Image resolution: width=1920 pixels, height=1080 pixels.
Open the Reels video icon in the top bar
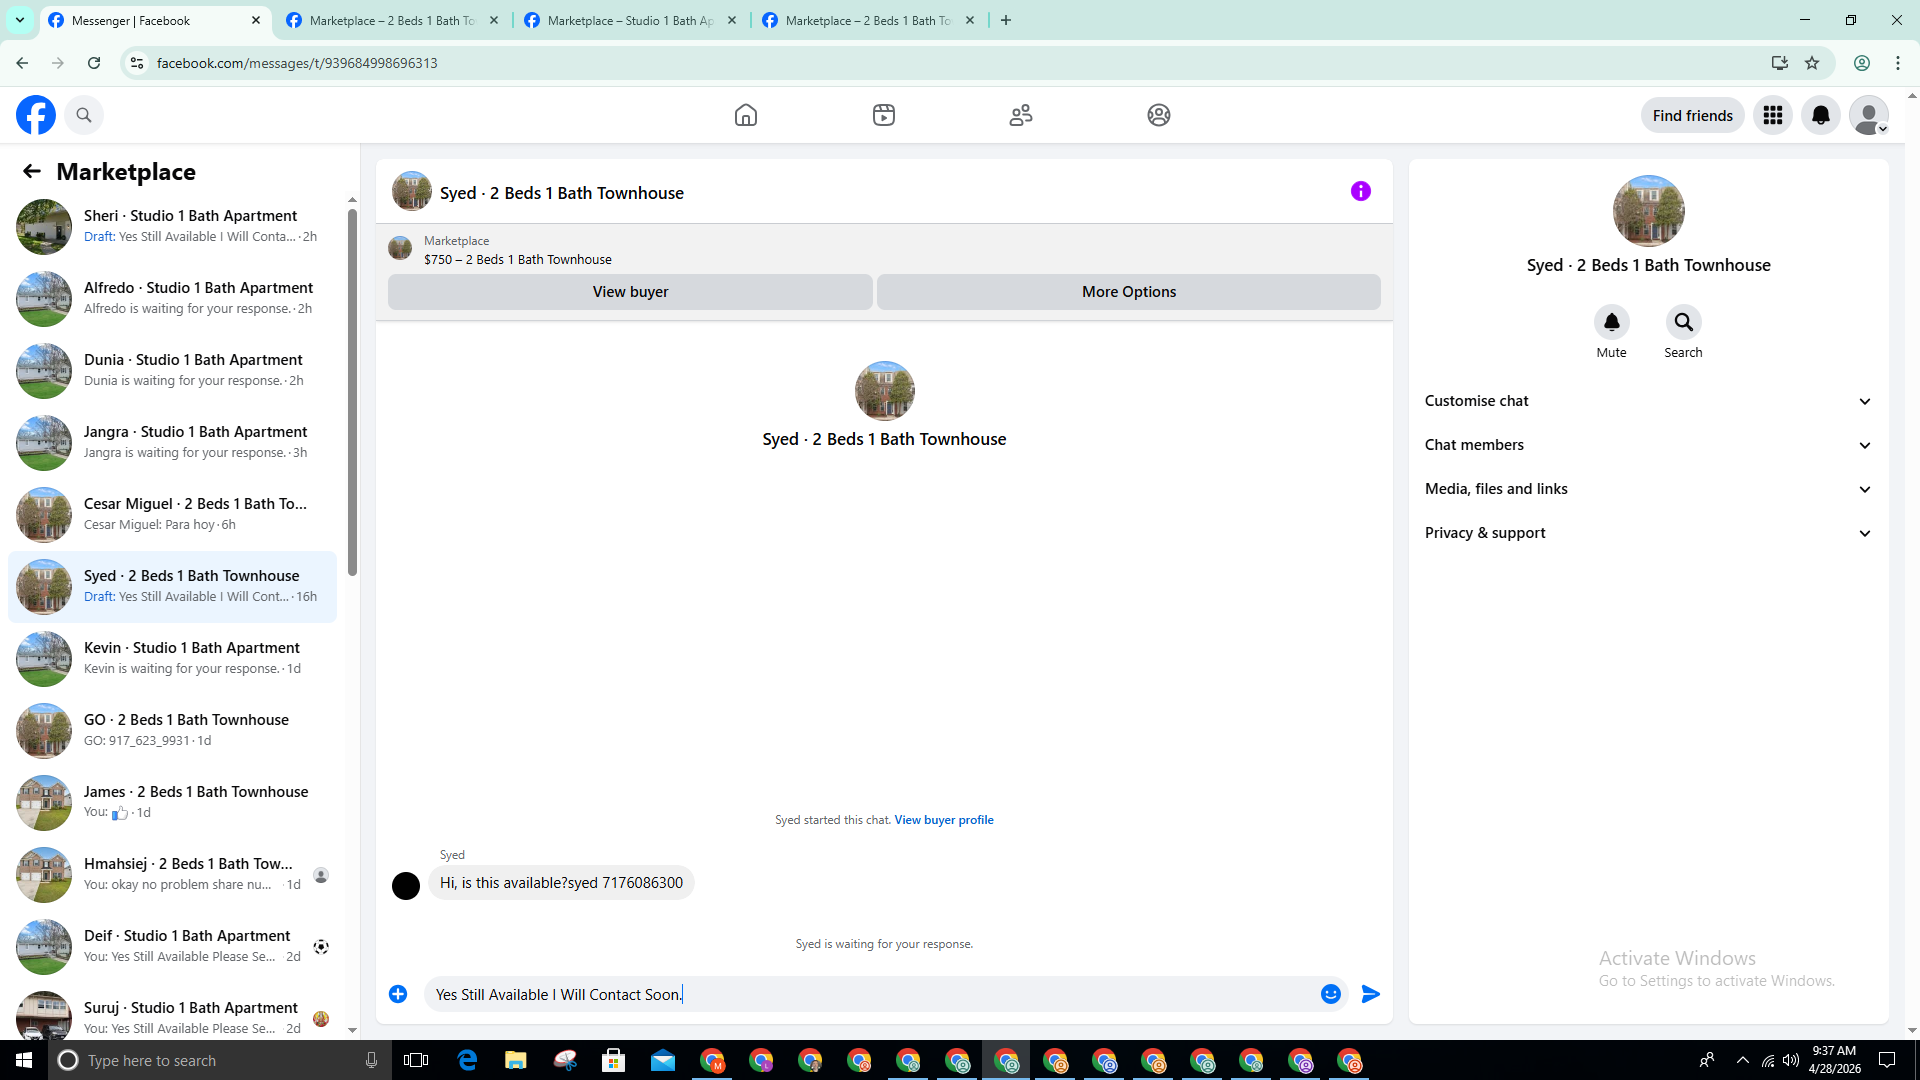click(883, 115)
